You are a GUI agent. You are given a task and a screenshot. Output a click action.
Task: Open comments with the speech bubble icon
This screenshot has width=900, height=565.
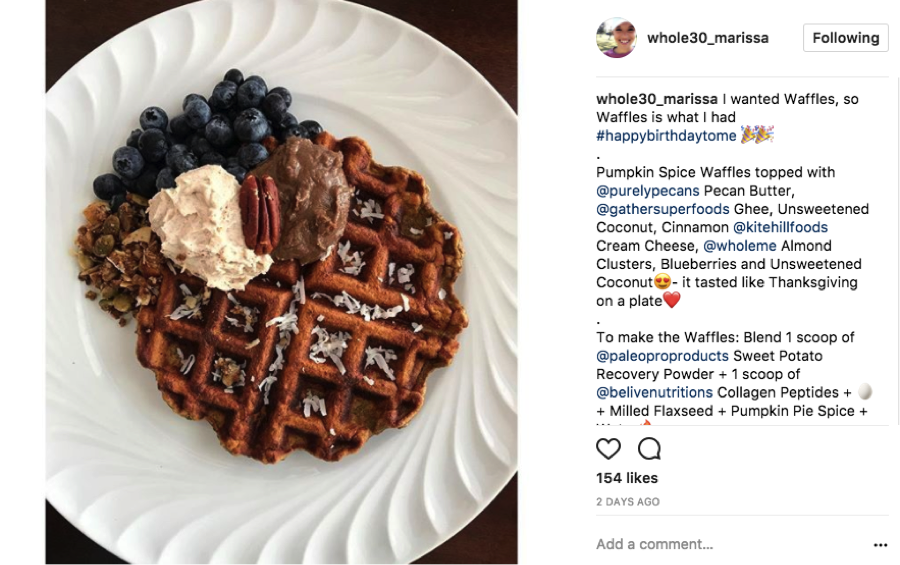coord(649,448)
